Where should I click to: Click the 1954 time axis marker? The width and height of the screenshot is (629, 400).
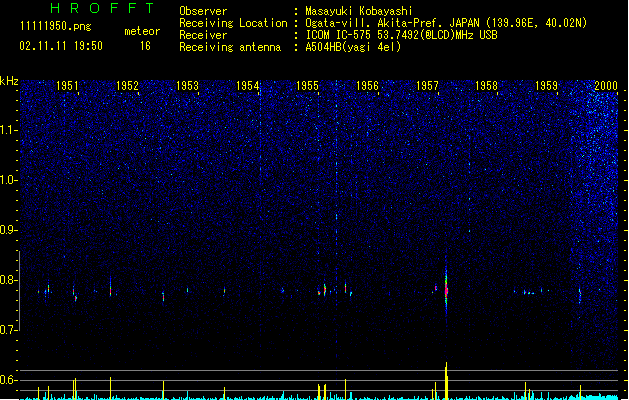pos(248,86)
